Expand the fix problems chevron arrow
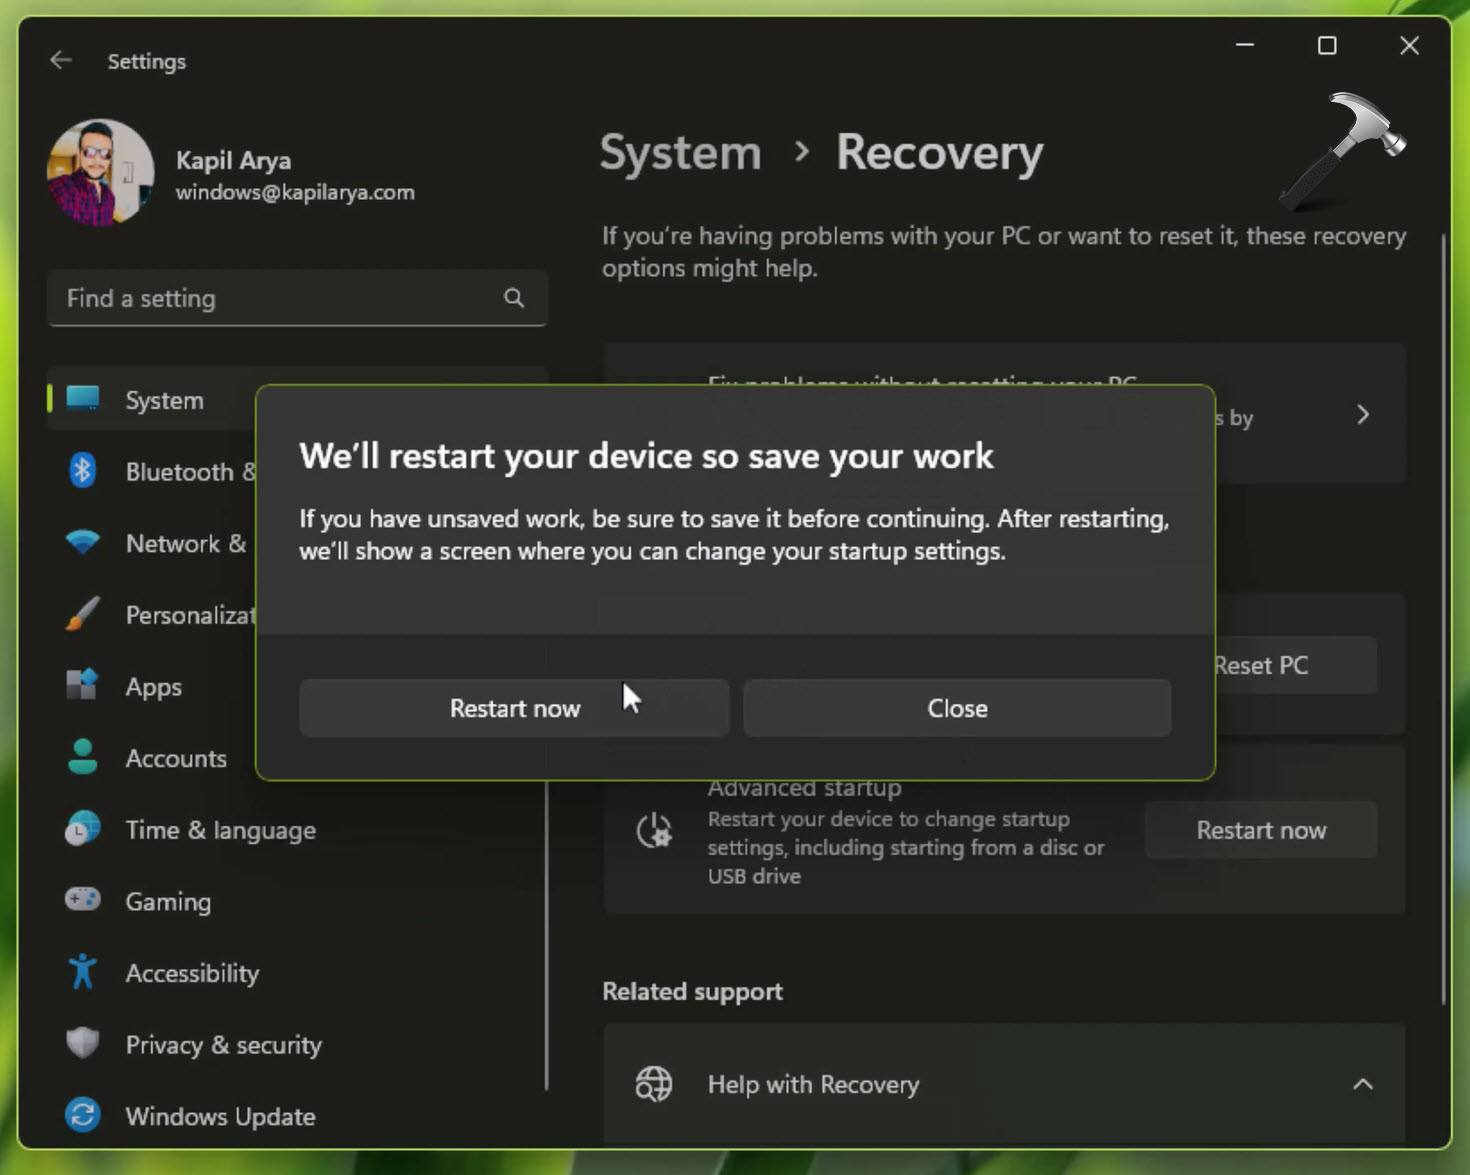 [1362, 415]
